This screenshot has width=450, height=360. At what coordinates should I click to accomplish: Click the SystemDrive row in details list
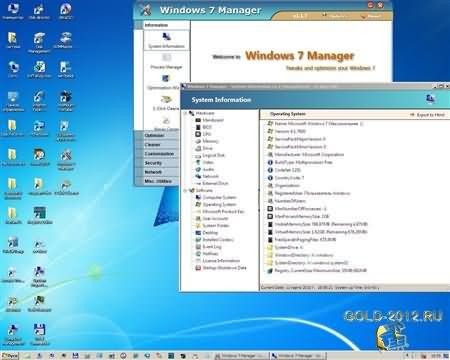(x=285, y=247)
